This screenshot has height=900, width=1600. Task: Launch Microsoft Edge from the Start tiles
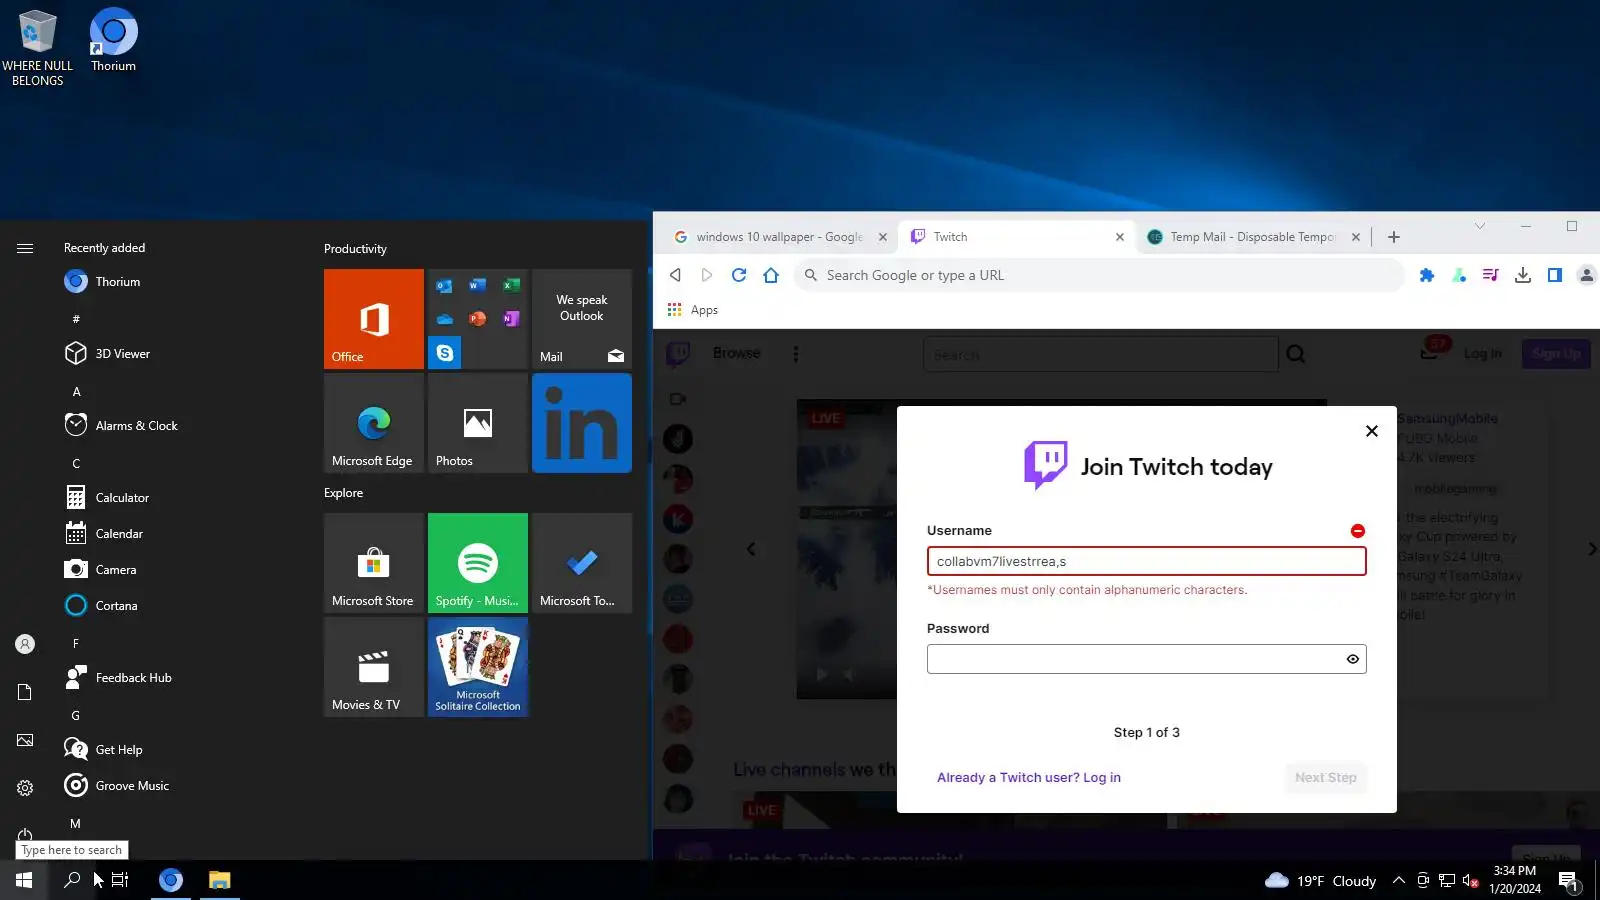pos(374,423)
